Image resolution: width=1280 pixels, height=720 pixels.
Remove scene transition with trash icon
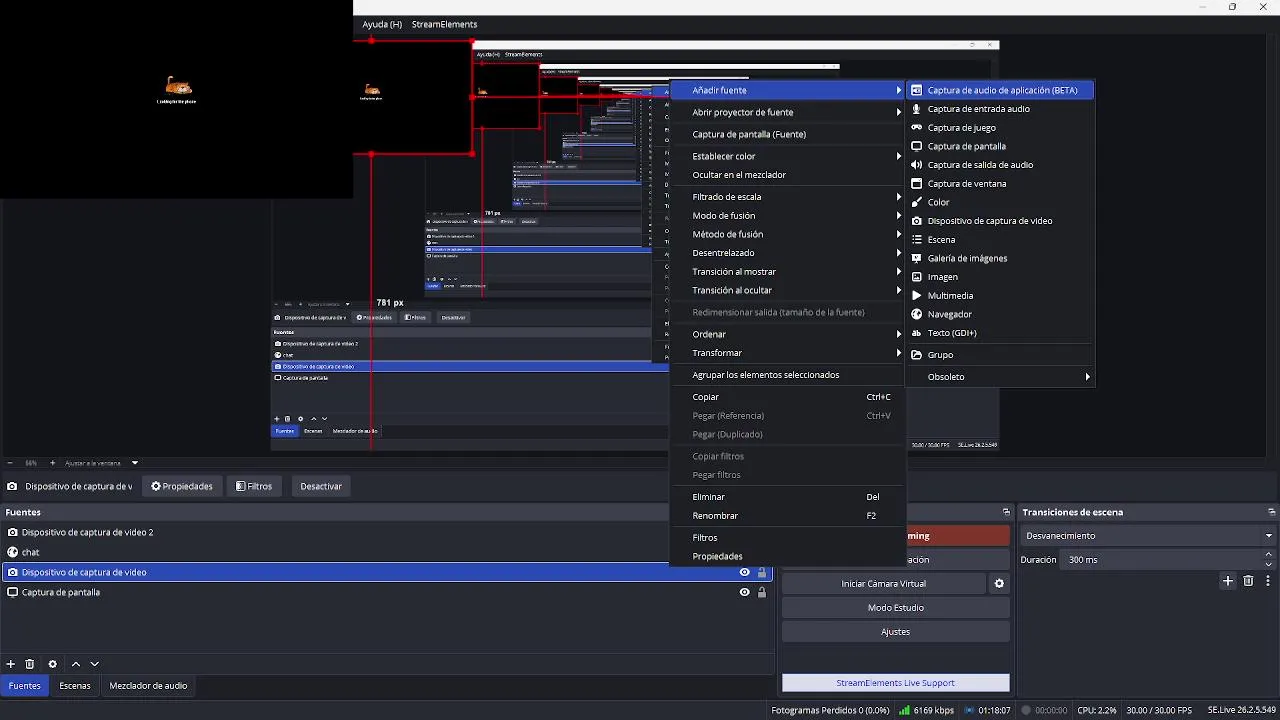[1248, 581]
